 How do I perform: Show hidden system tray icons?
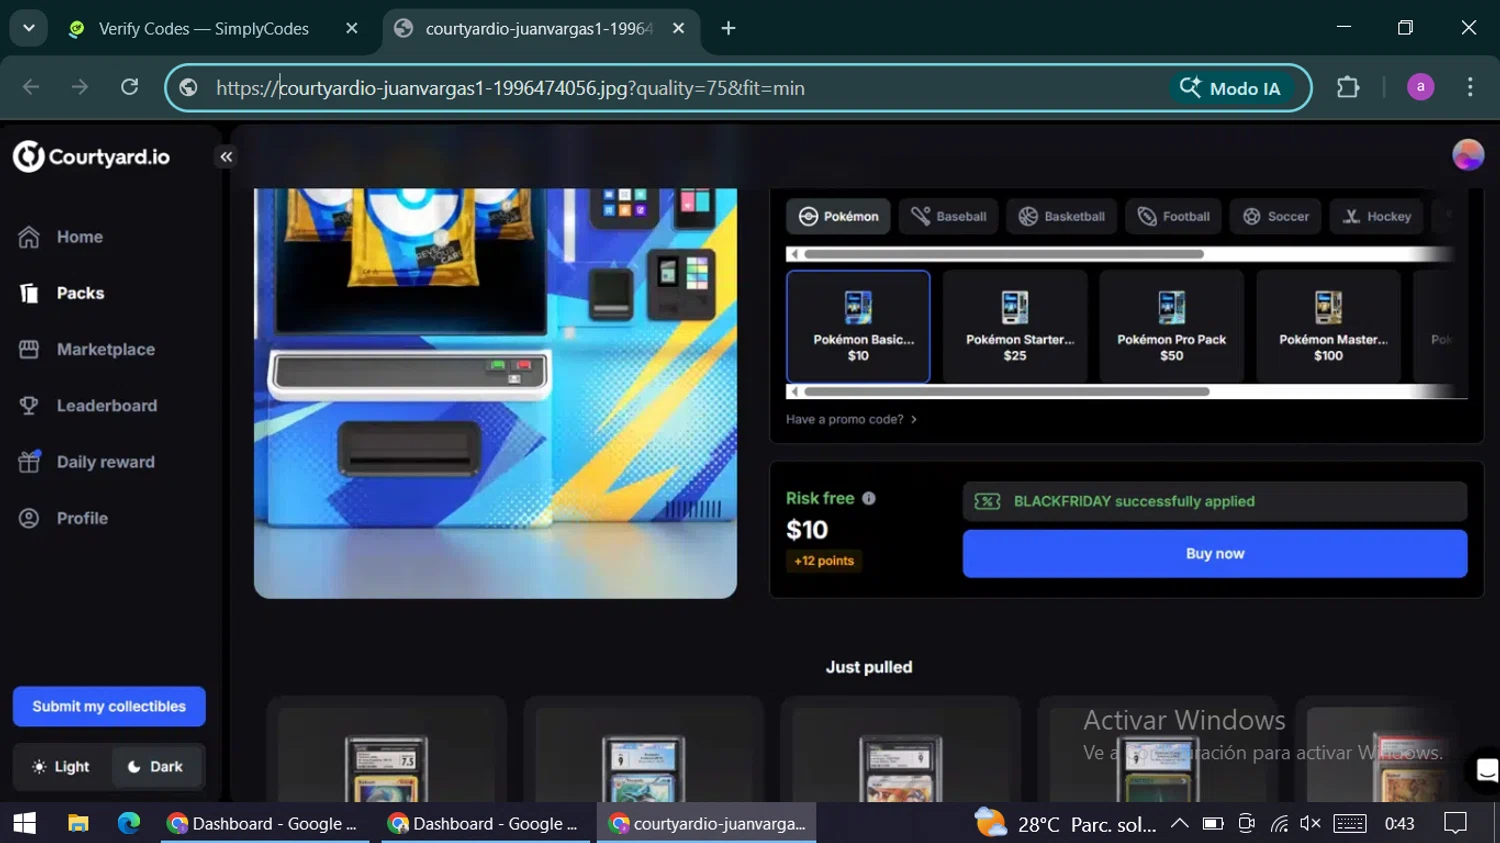[x=1180, y=823]
